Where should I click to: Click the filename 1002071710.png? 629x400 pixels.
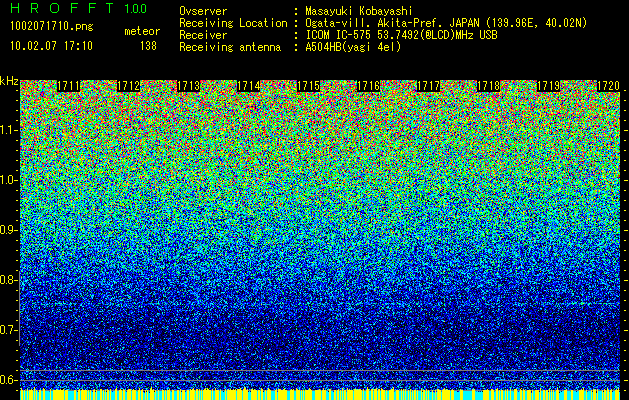[x=52, y=26]
